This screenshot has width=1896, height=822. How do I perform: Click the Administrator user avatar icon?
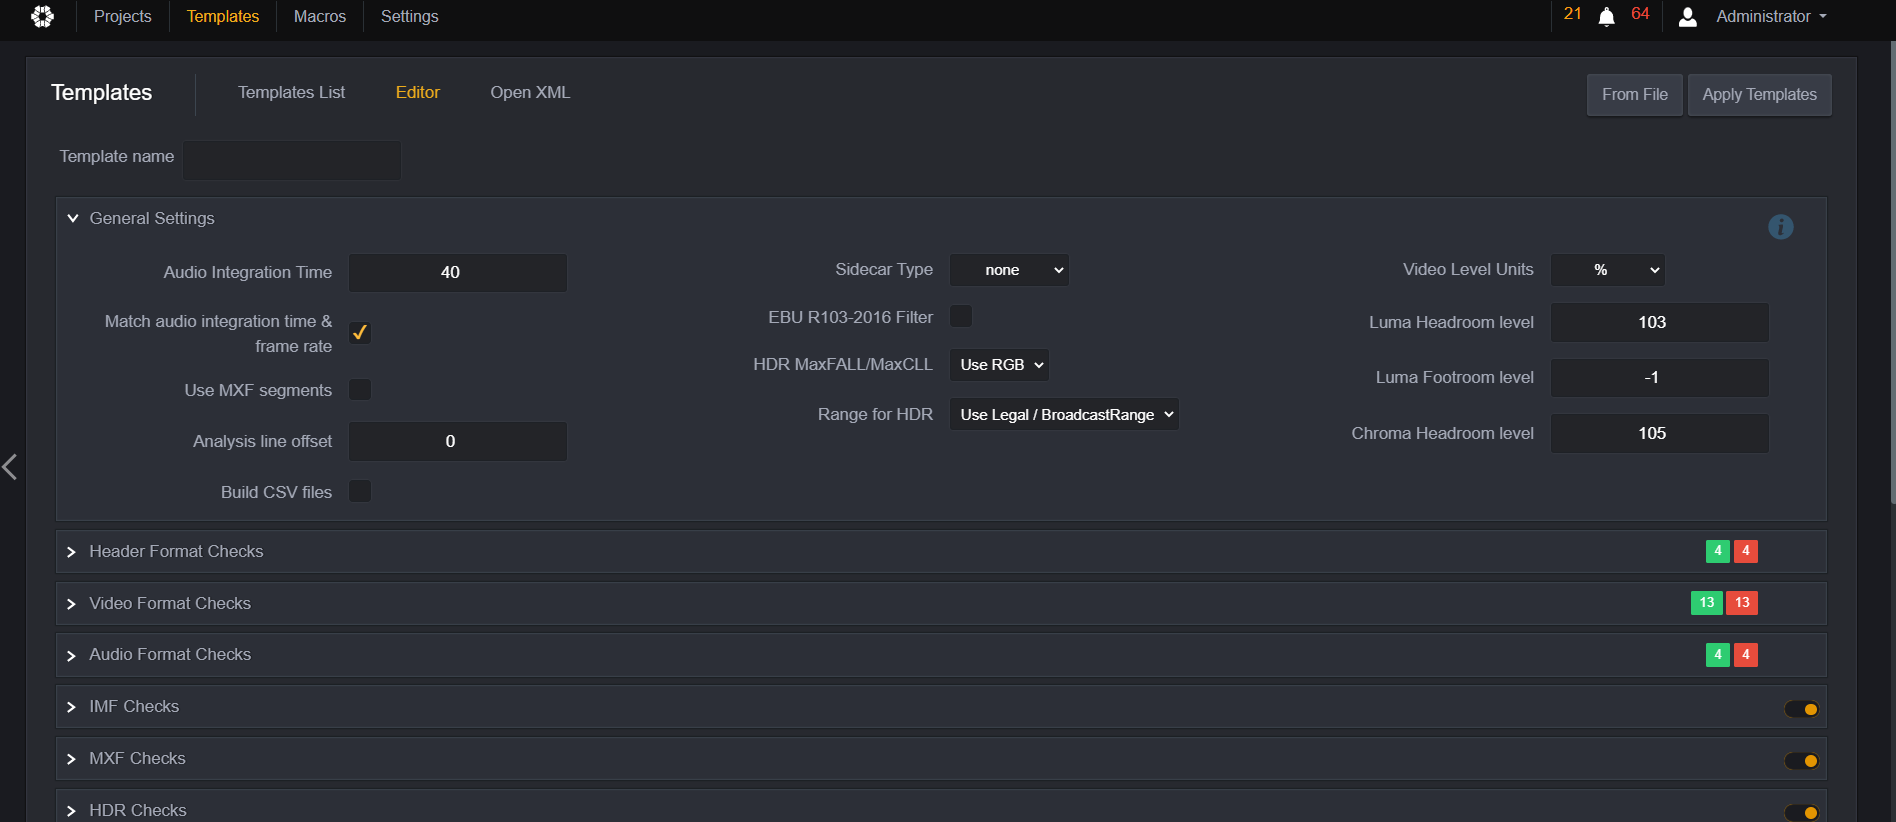click(1687, 17)
